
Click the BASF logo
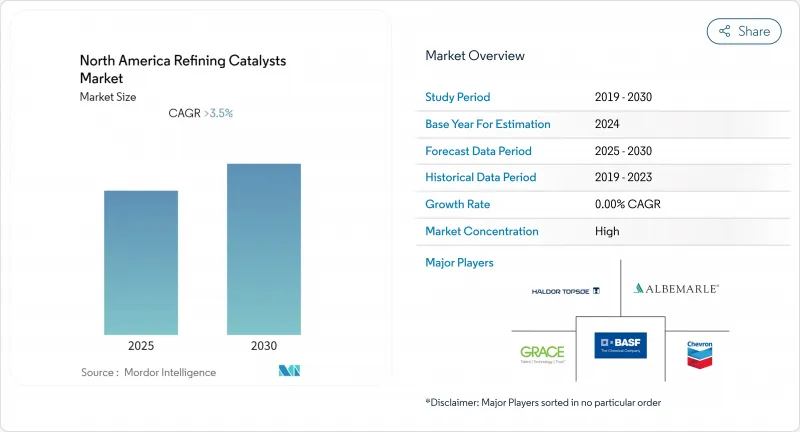620,345
